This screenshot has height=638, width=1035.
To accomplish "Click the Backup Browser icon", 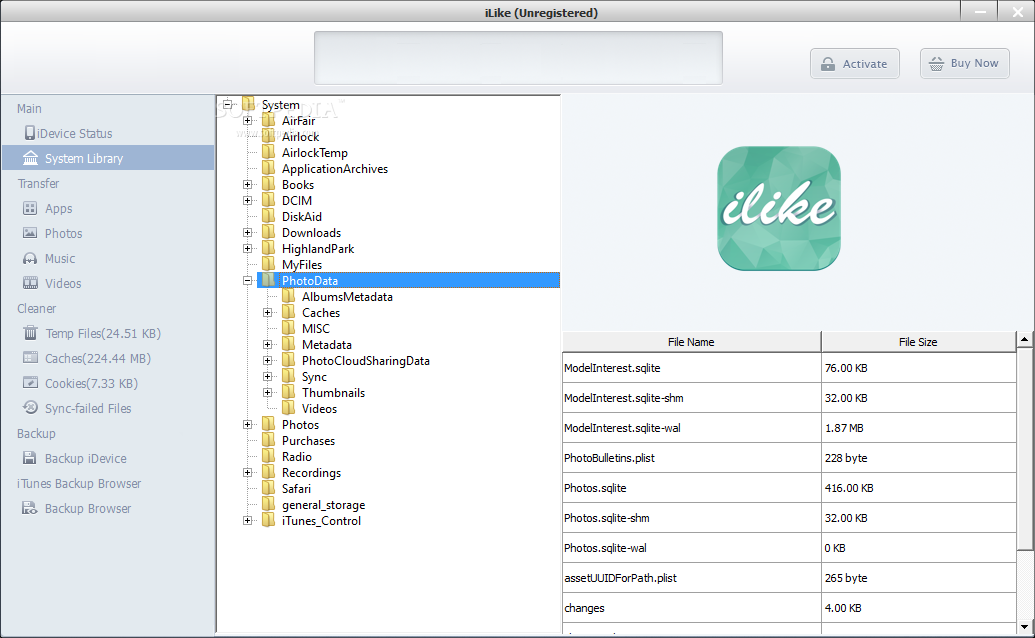I will point(30,507).
